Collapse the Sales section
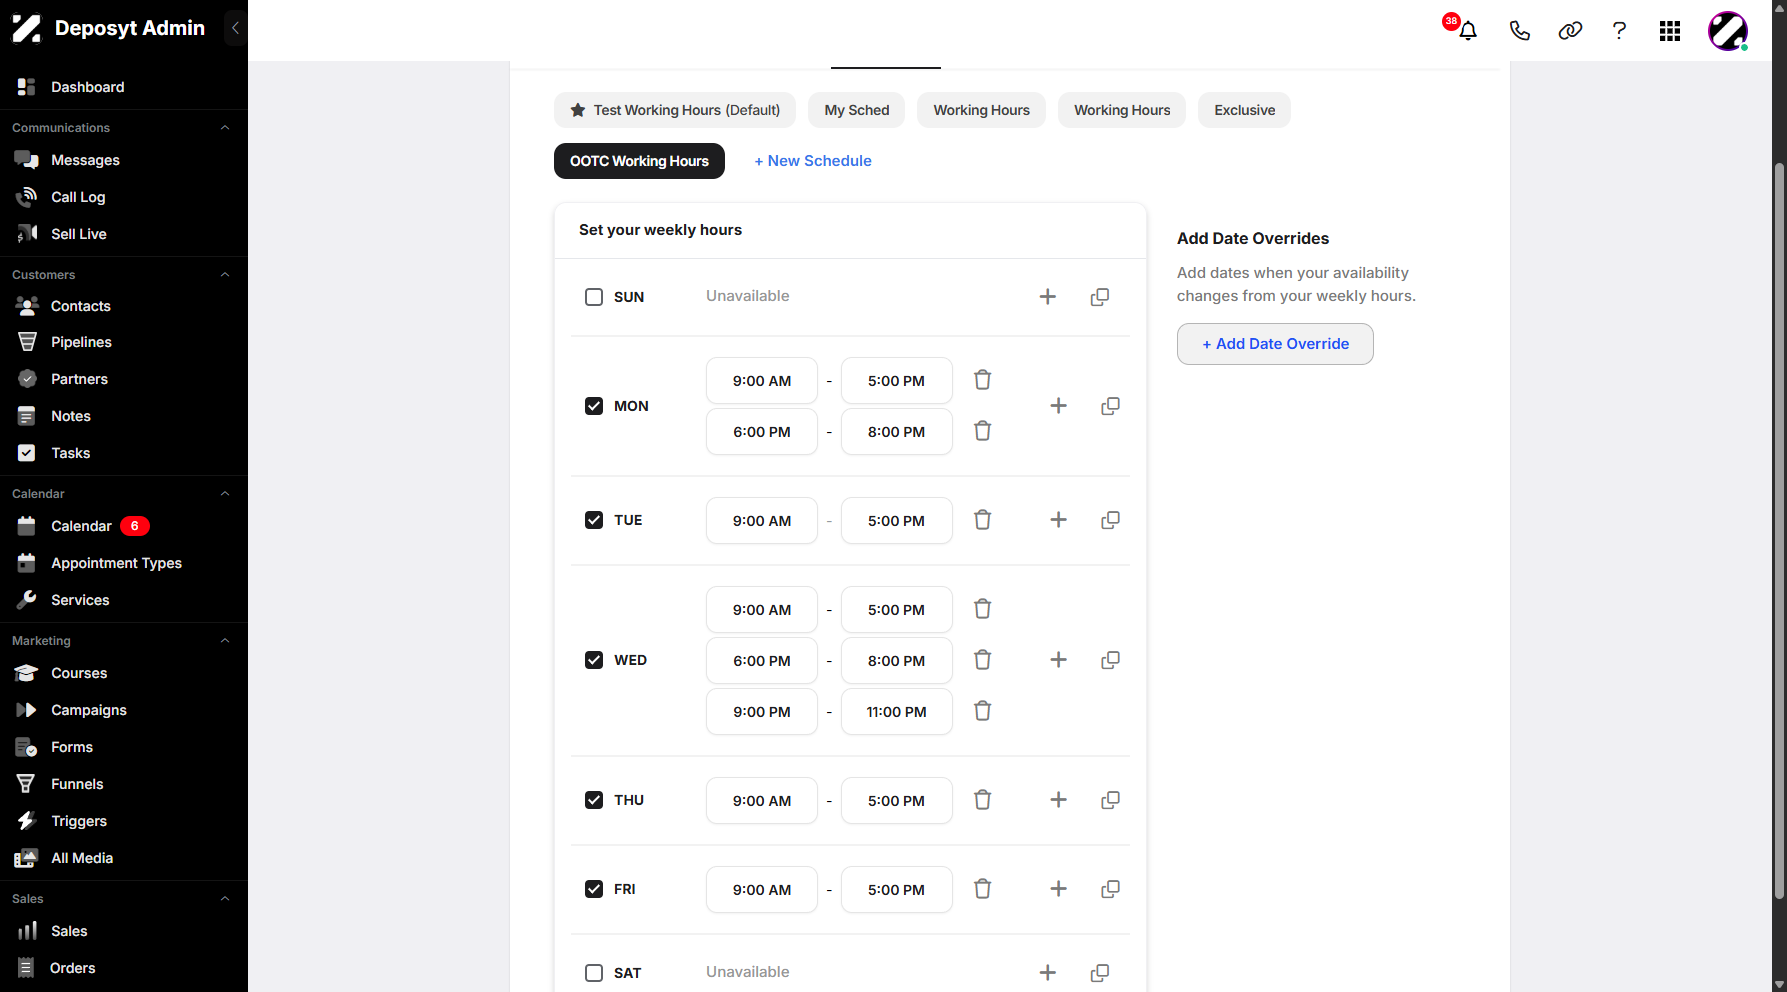Viewport: 1787px width, 992px height. [225, 899]
